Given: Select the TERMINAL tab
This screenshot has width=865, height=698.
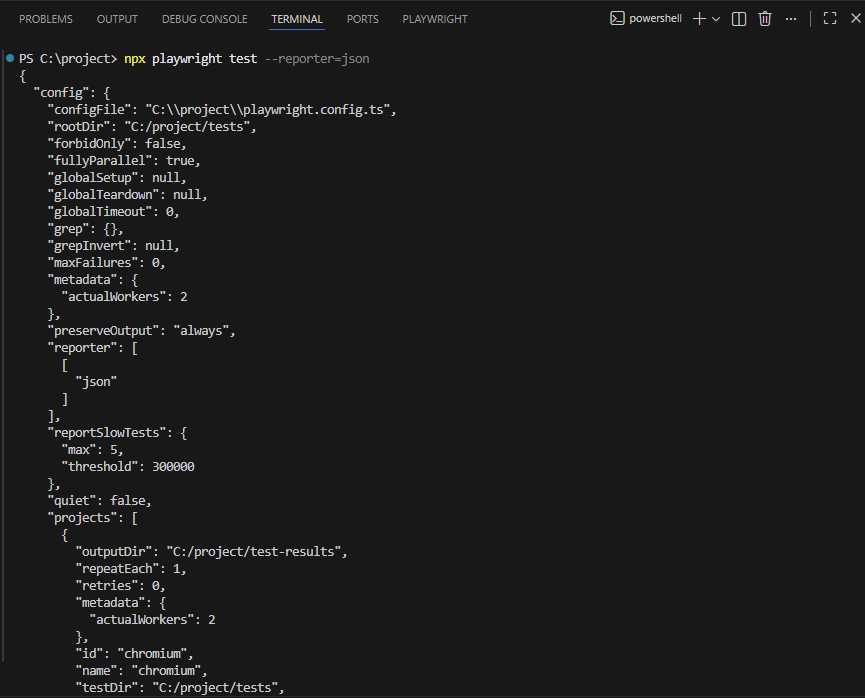Looking at the screenshot, I should (x=296, y=18).
